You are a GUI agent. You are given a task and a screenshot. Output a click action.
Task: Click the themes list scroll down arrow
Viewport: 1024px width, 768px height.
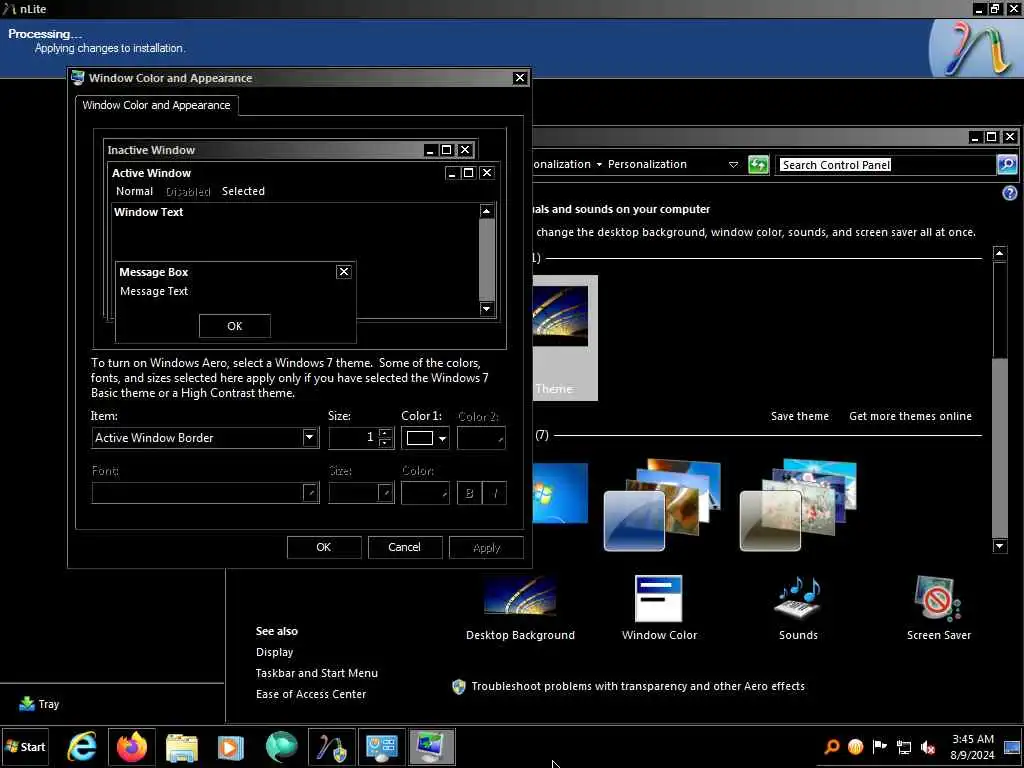coord(999,546)
